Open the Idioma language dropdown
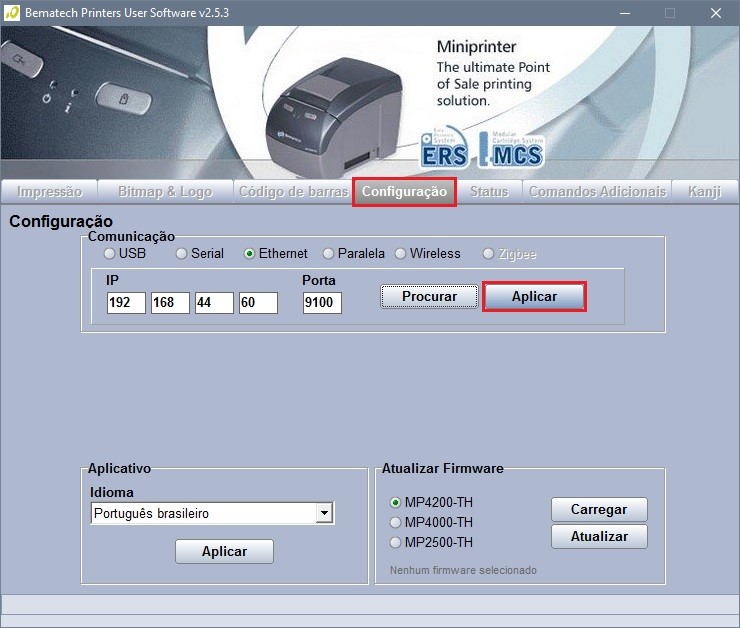 pyautogui.click(x=212, y=513)
